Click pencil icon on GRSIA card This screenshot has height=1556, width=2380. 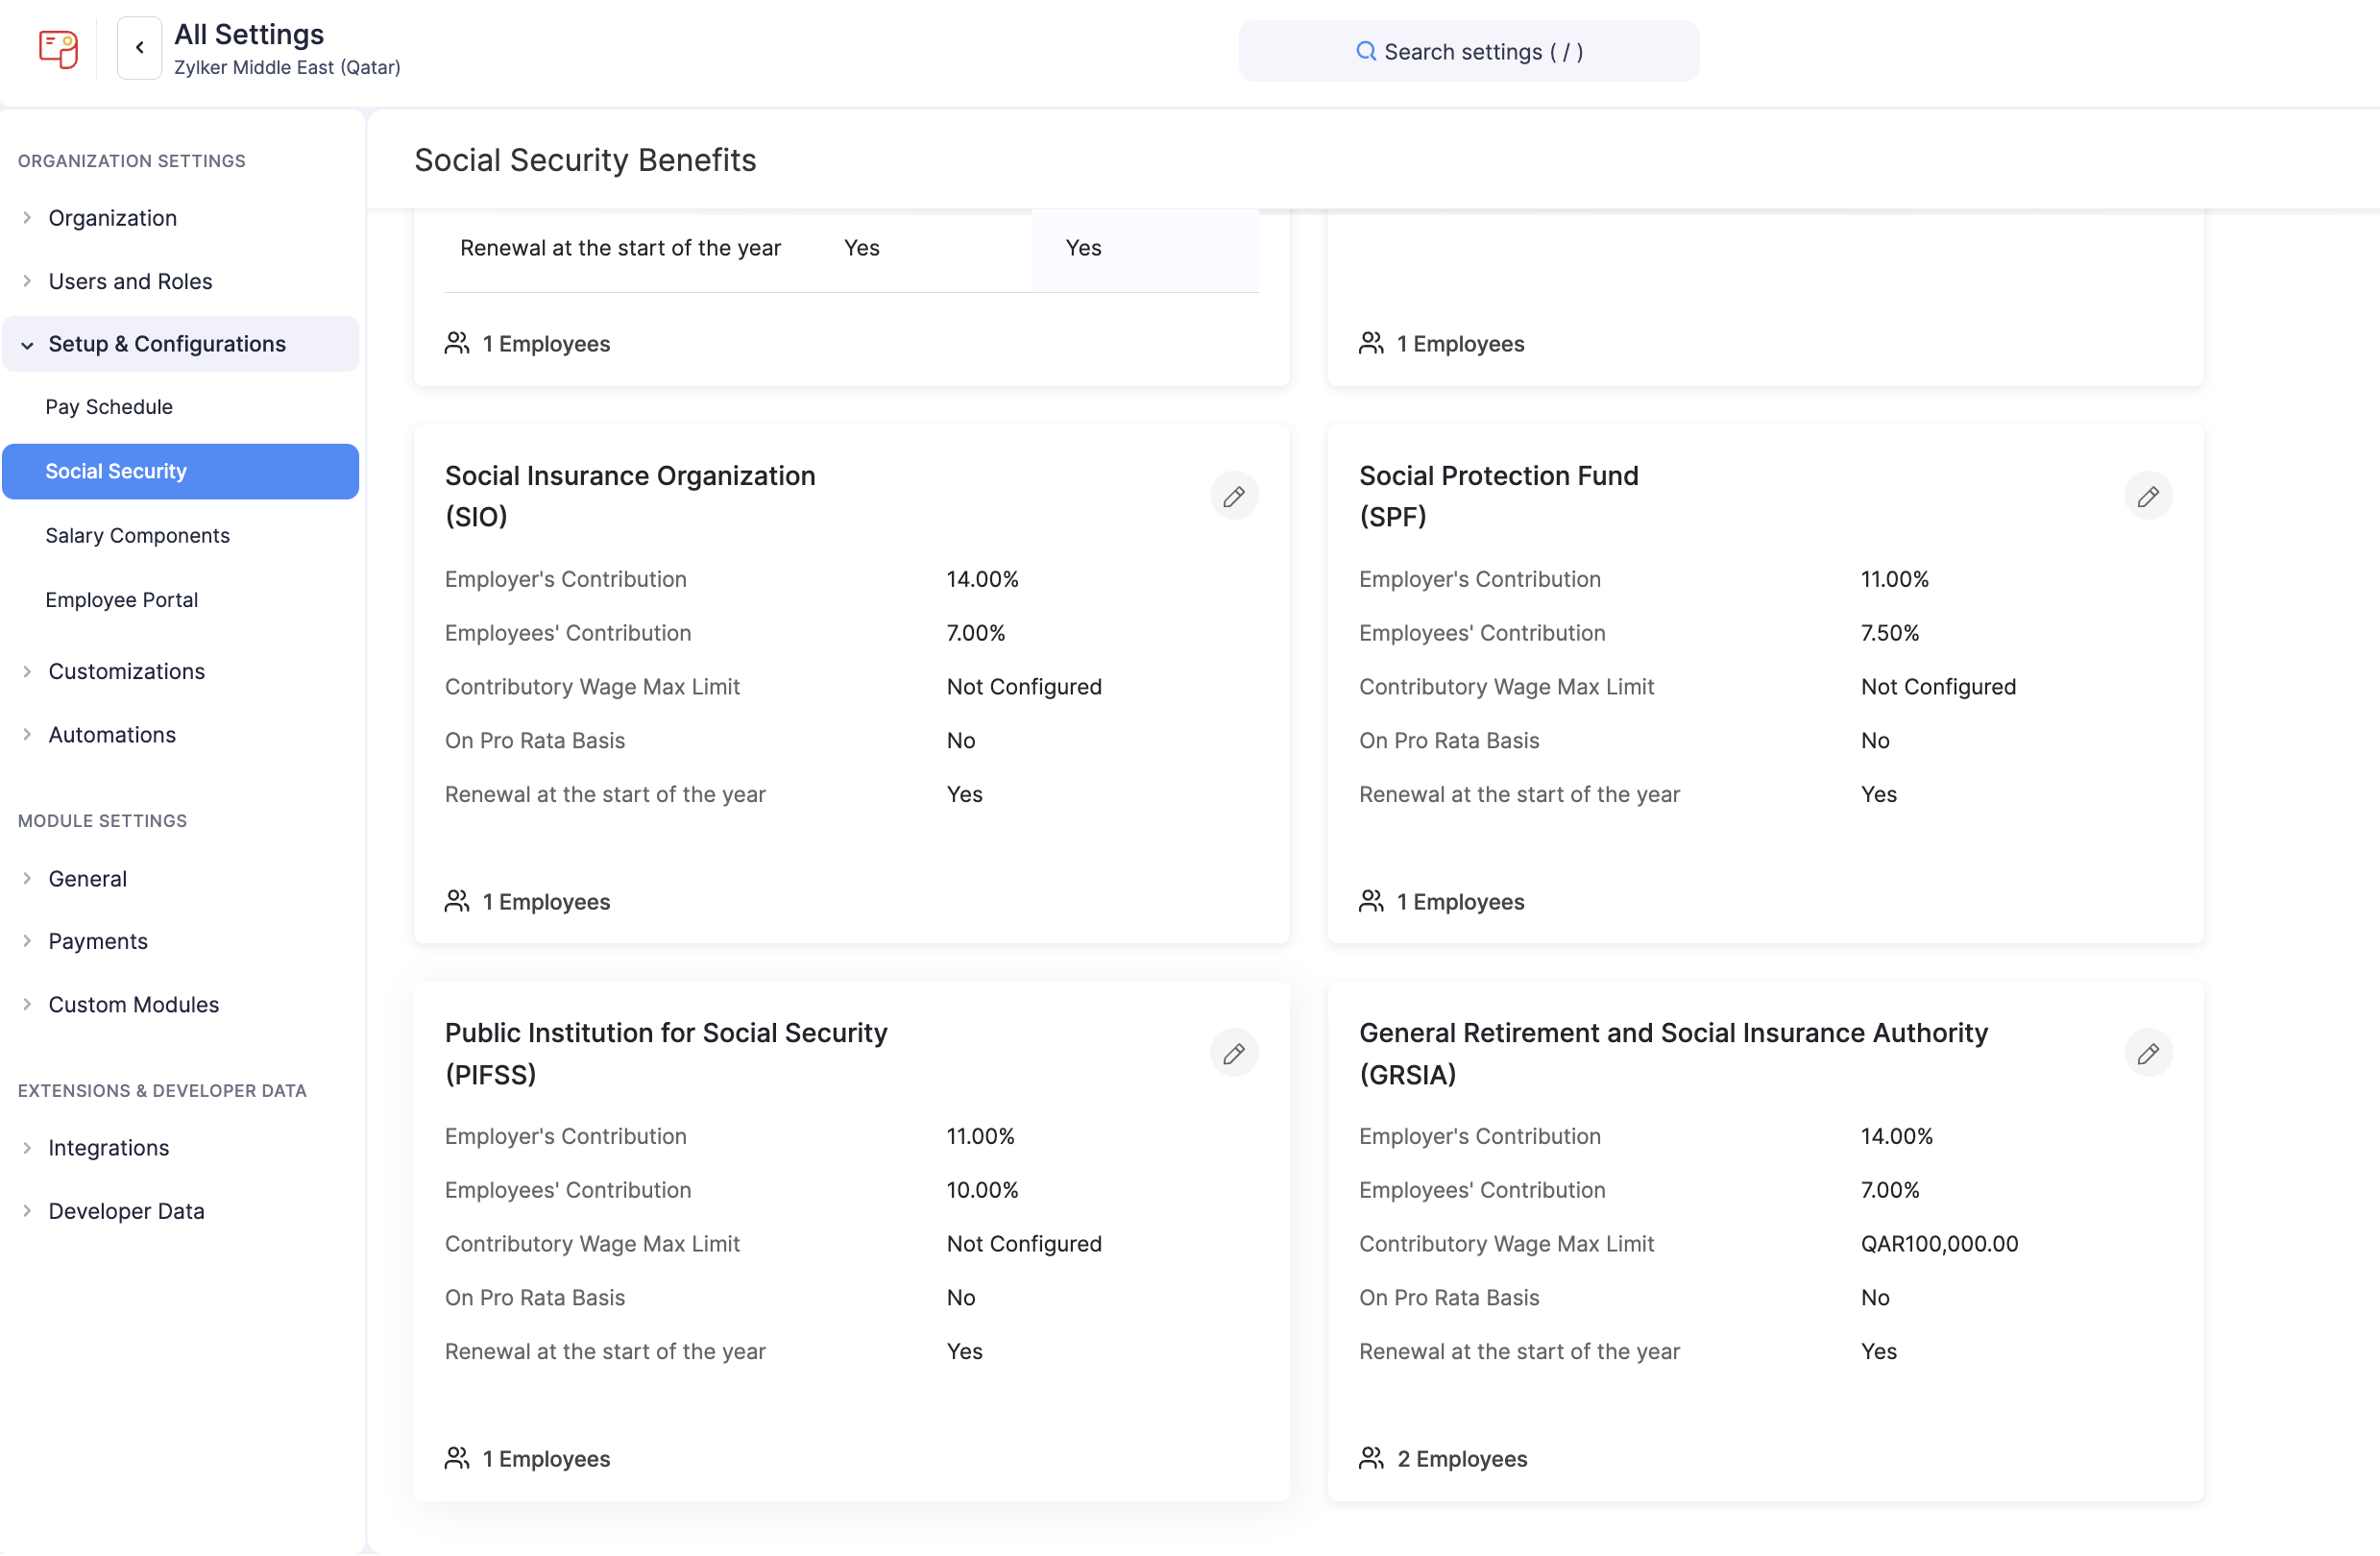click(2147, 1053)
